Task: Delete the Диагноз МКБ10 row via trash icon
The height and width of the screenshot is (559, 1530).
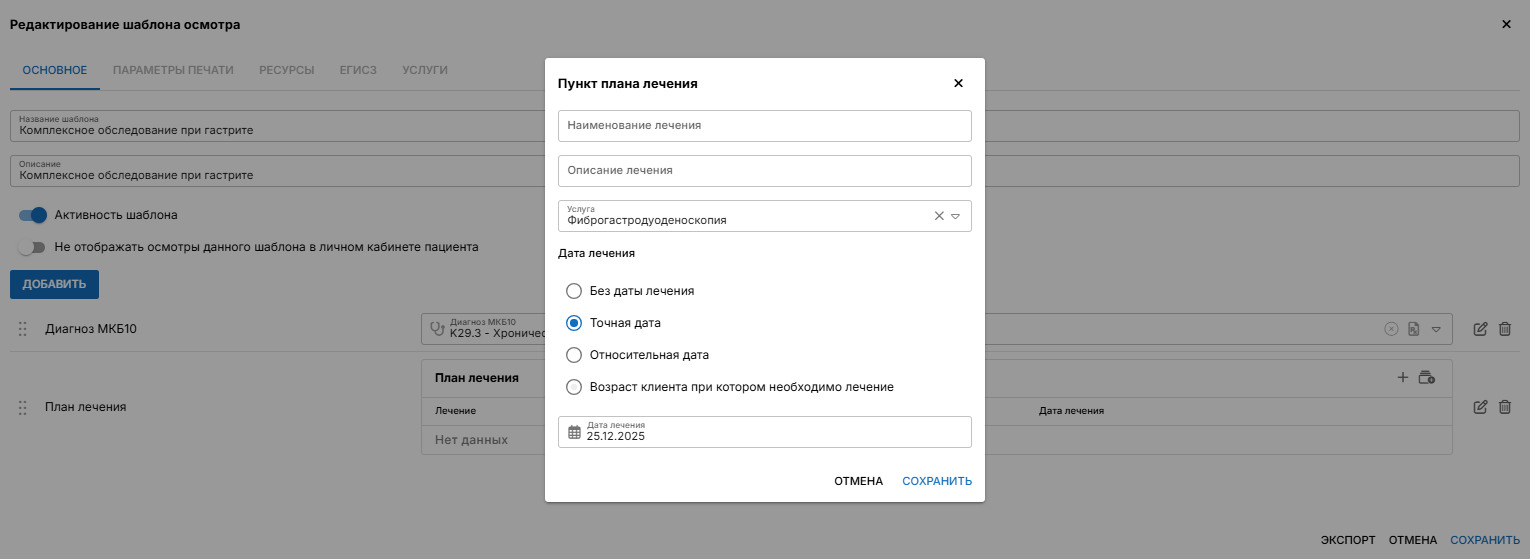Action: pos(1504,329)
